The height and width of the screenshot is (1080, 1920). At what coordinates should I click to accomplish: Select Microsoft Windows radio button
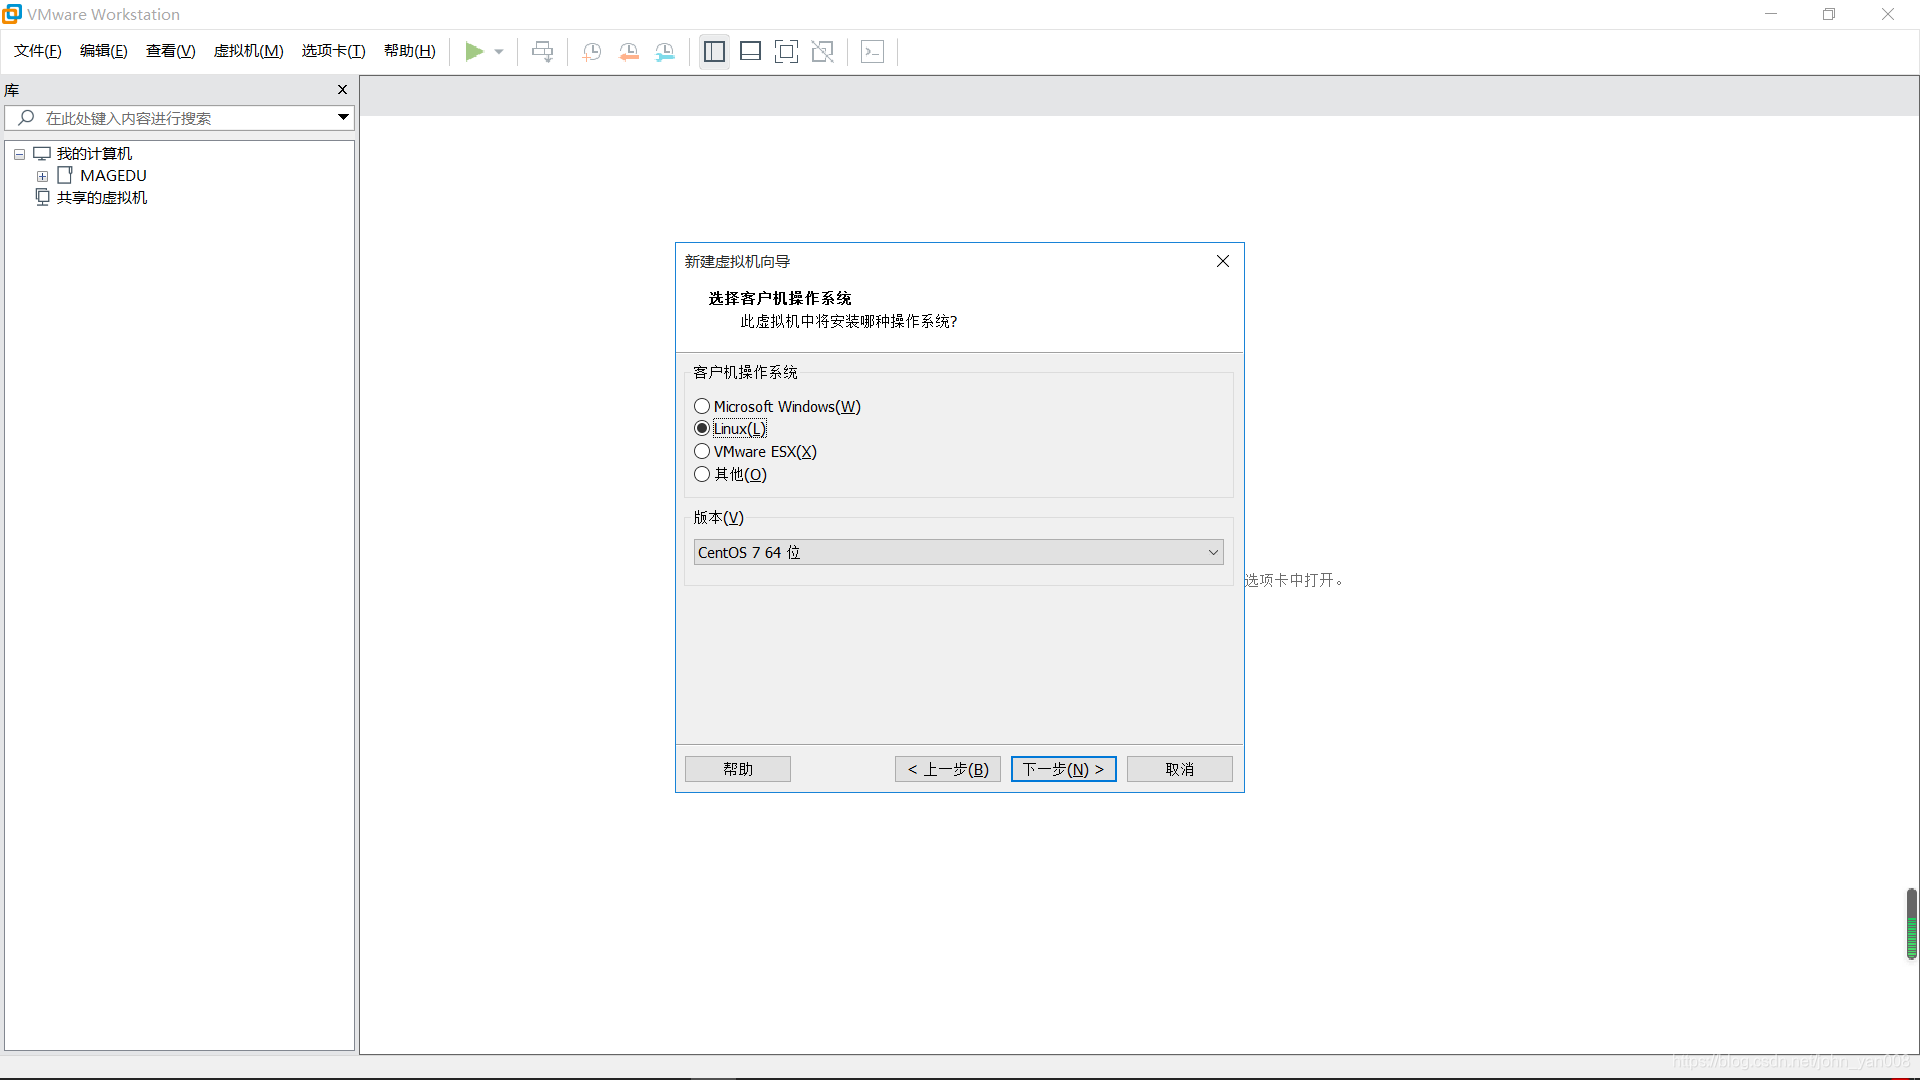[x=702, y=406]
